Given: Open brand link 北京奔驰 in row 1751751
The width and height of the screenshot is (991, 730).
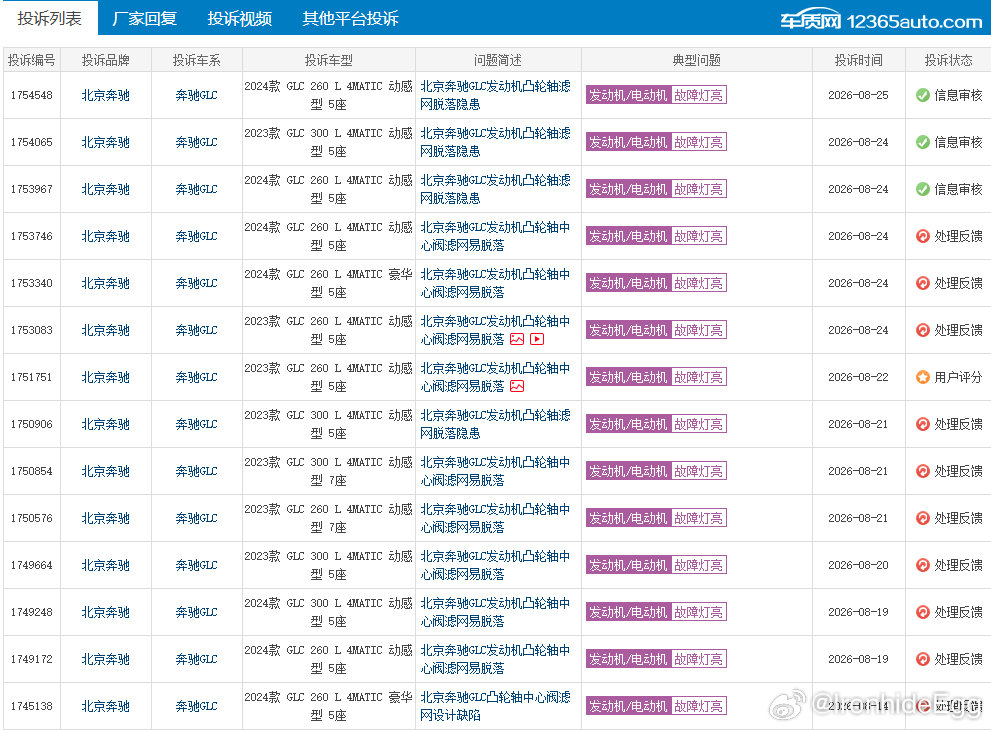Looking at the screenshot, I should click(106, 377).
